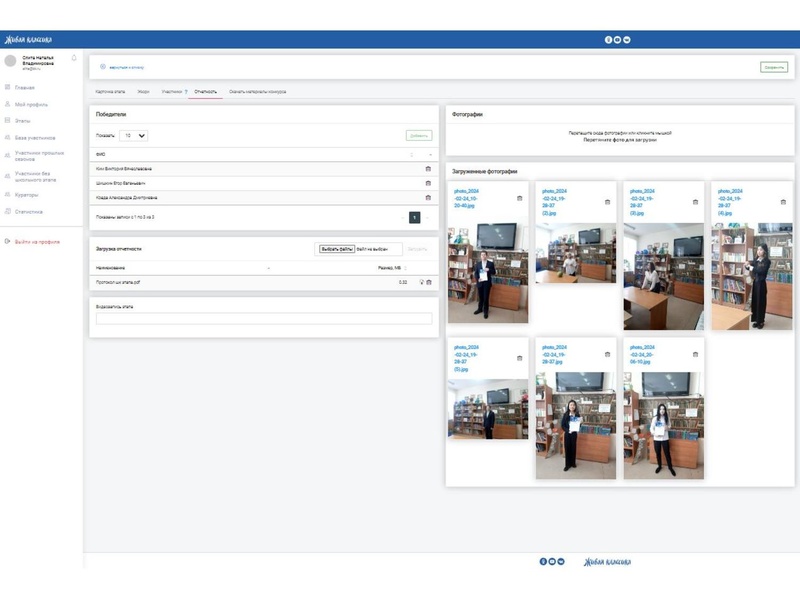Delete winner Ким Виктория Вячеславовна via trash icon

coord(428,169)
